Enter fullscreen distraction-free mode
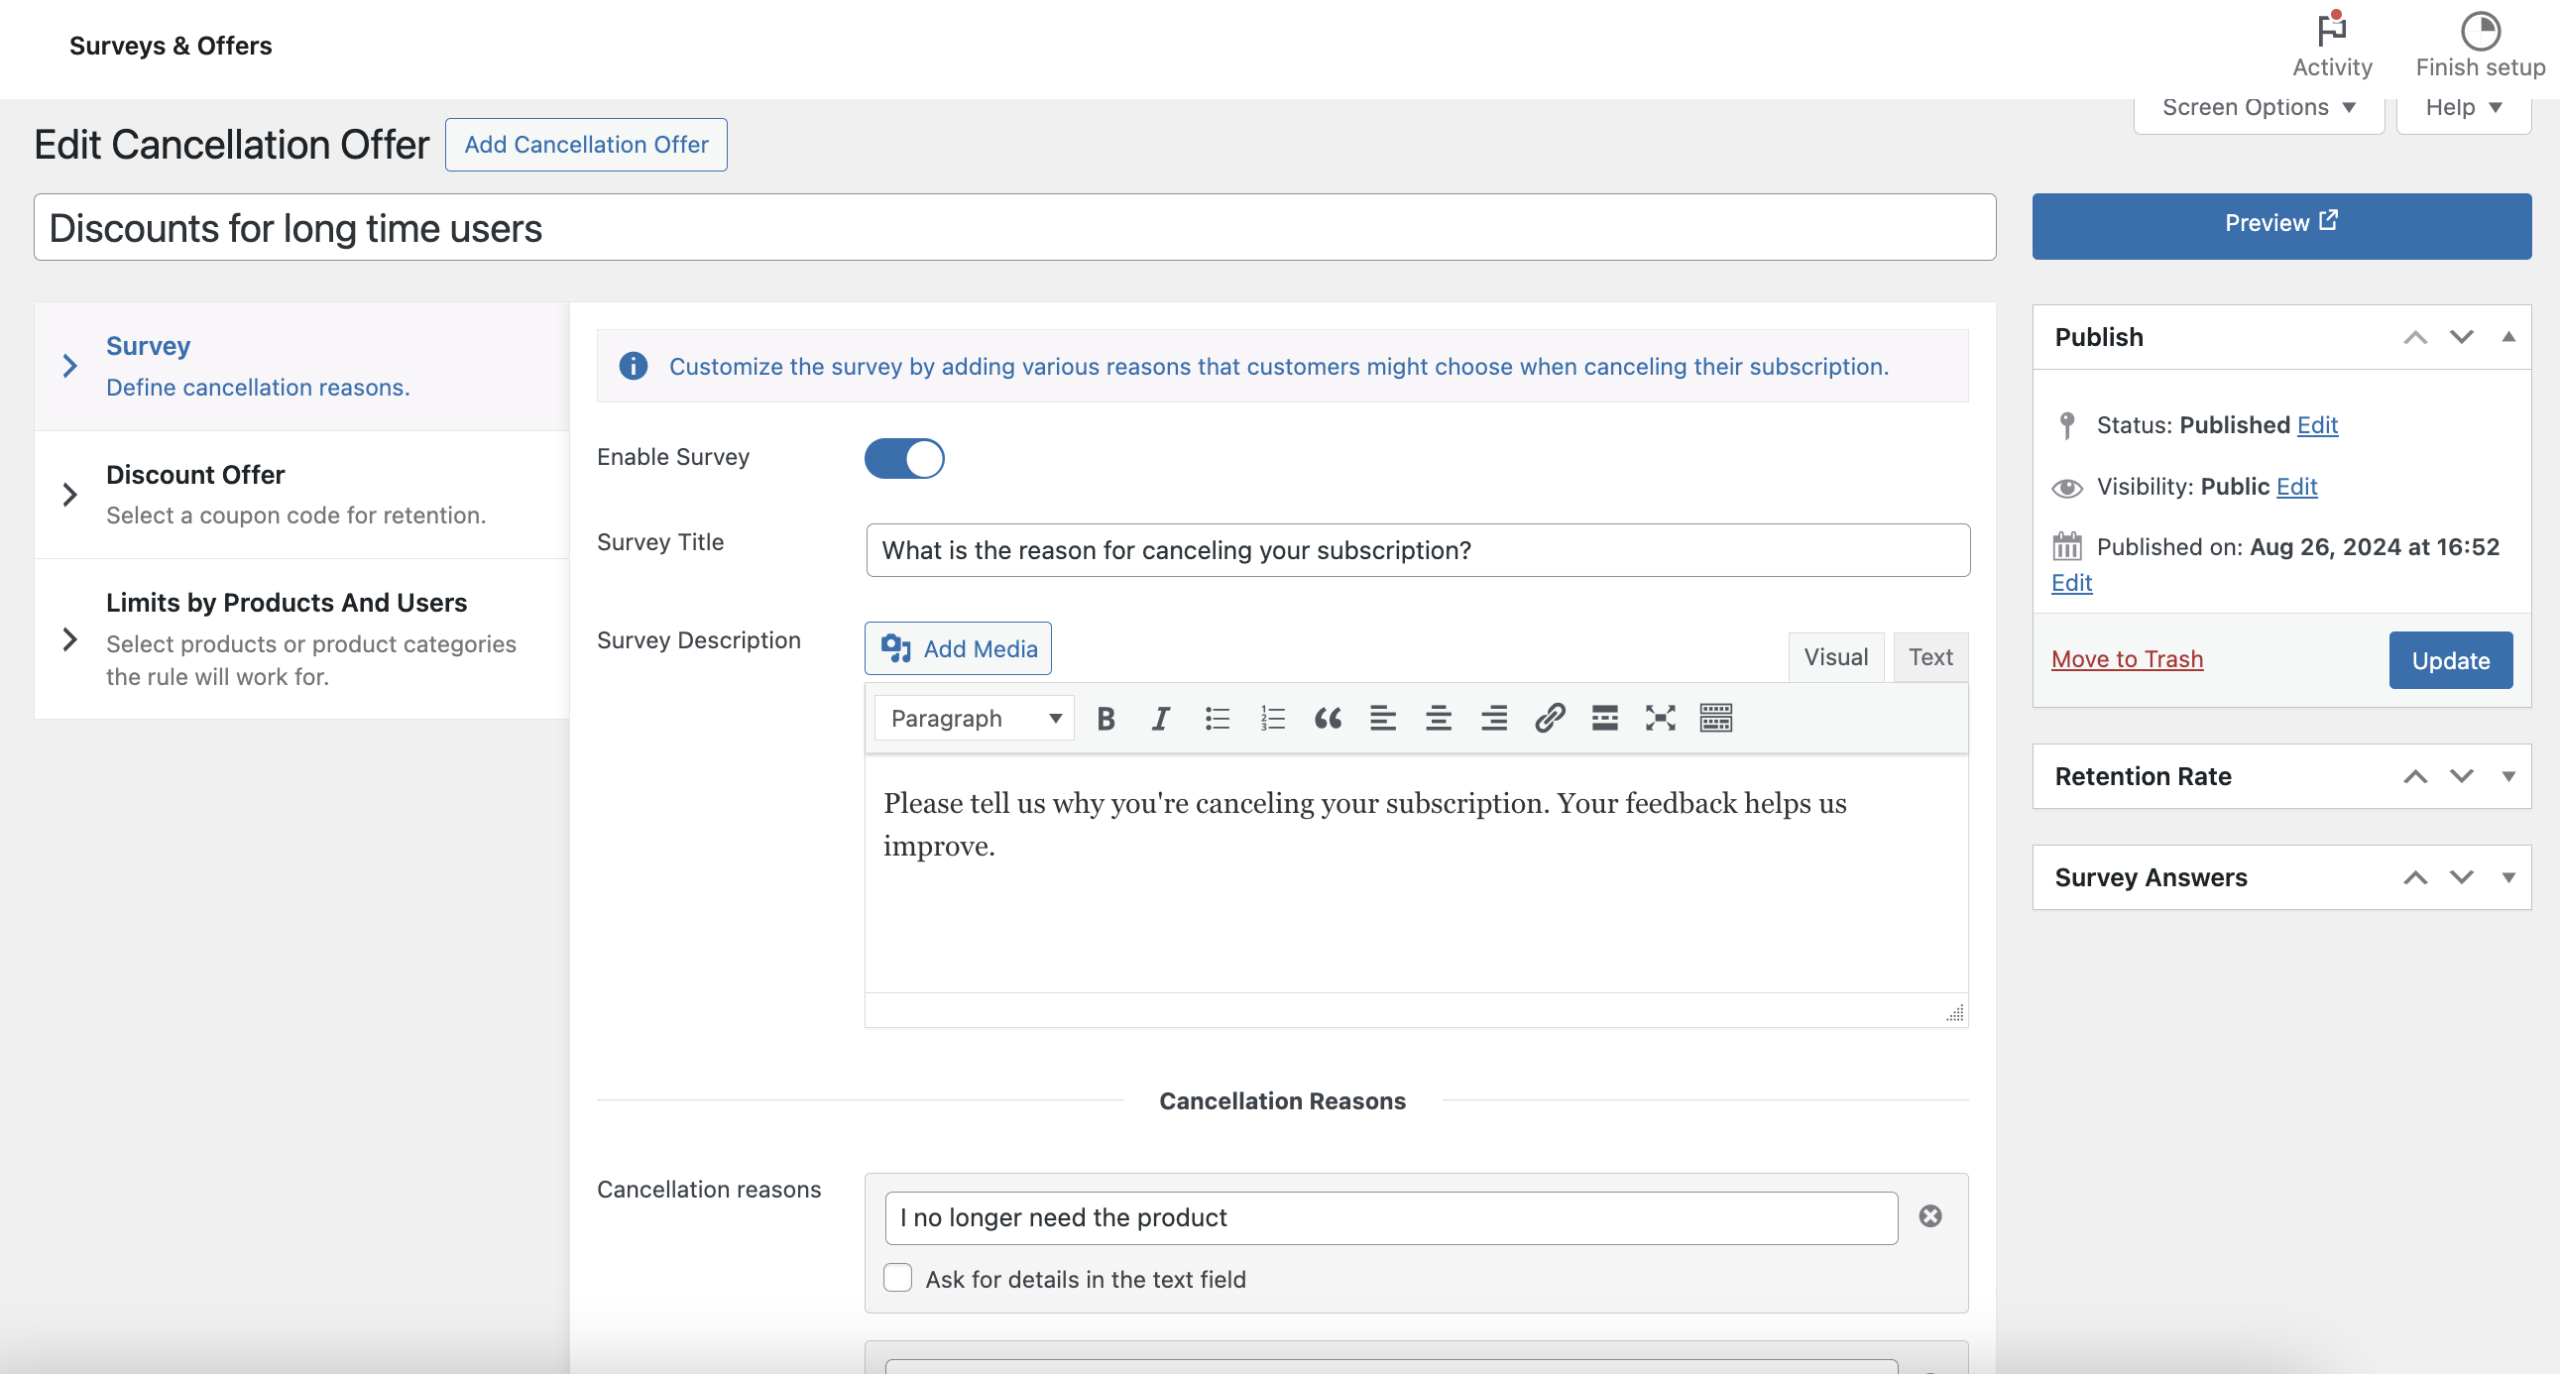This screenshot has width=2560, height=1374. pyautogui.click(x=1661, y=718)
